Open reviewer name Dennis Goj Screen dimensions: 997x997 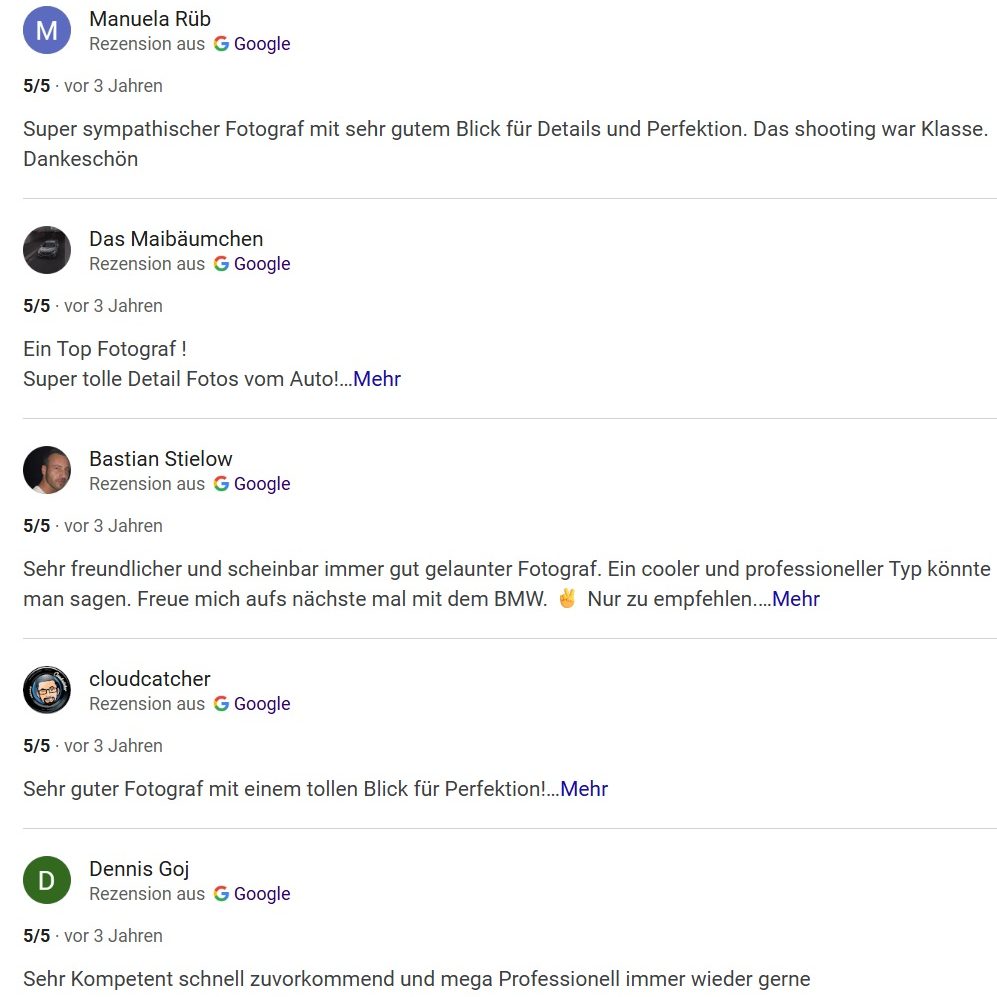(139, 869)
